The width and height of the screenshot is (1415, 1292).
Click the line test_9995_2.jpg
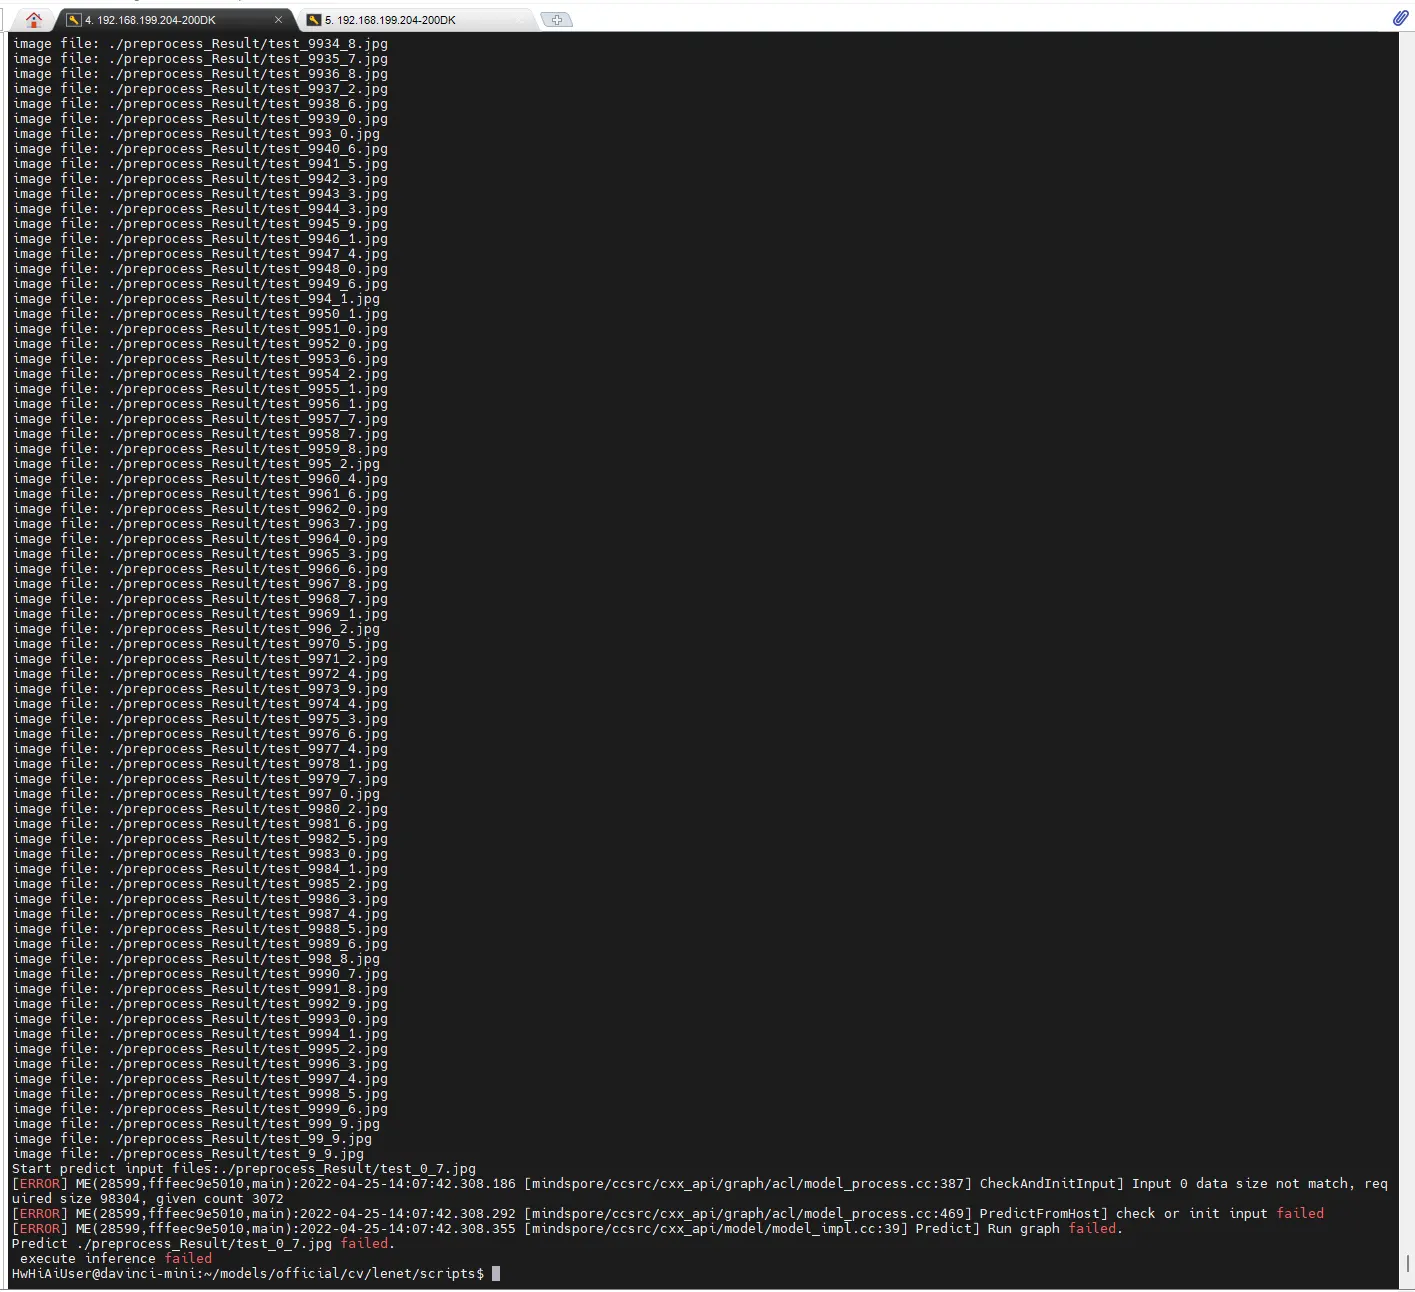[200, 1048]
